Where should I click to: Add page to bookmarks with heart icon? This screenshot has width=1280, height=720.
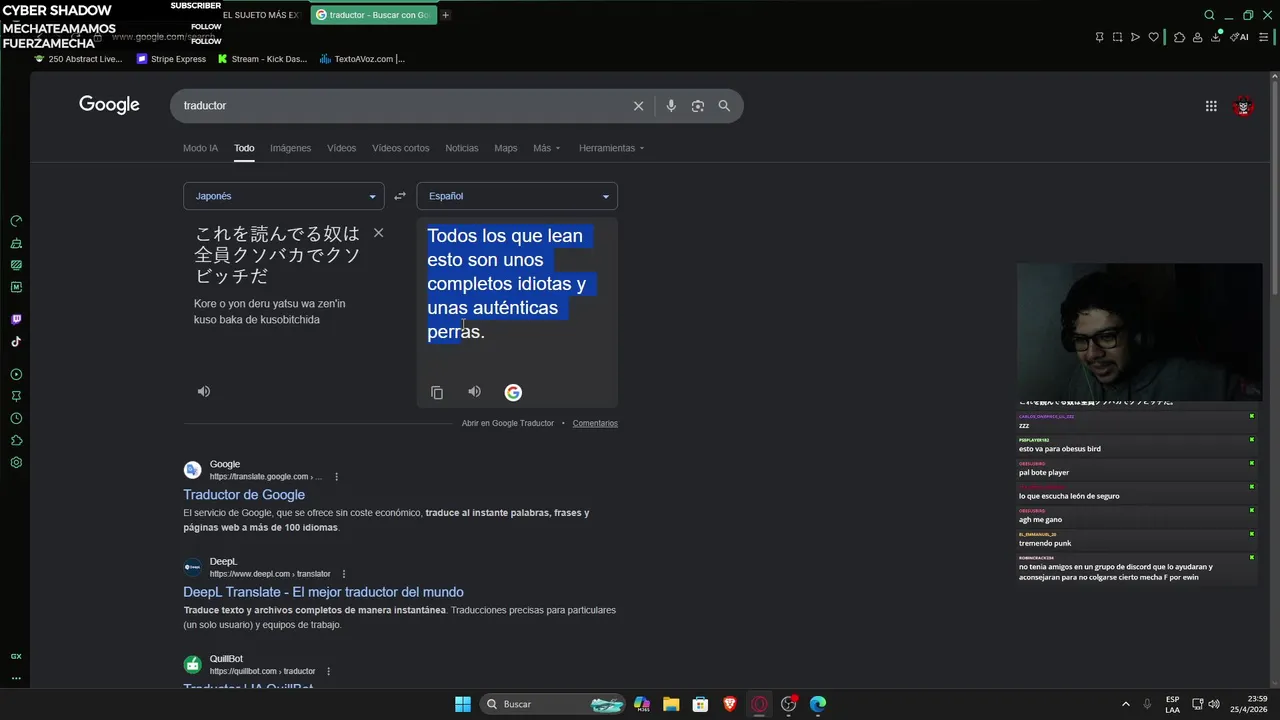[1153, 37]
